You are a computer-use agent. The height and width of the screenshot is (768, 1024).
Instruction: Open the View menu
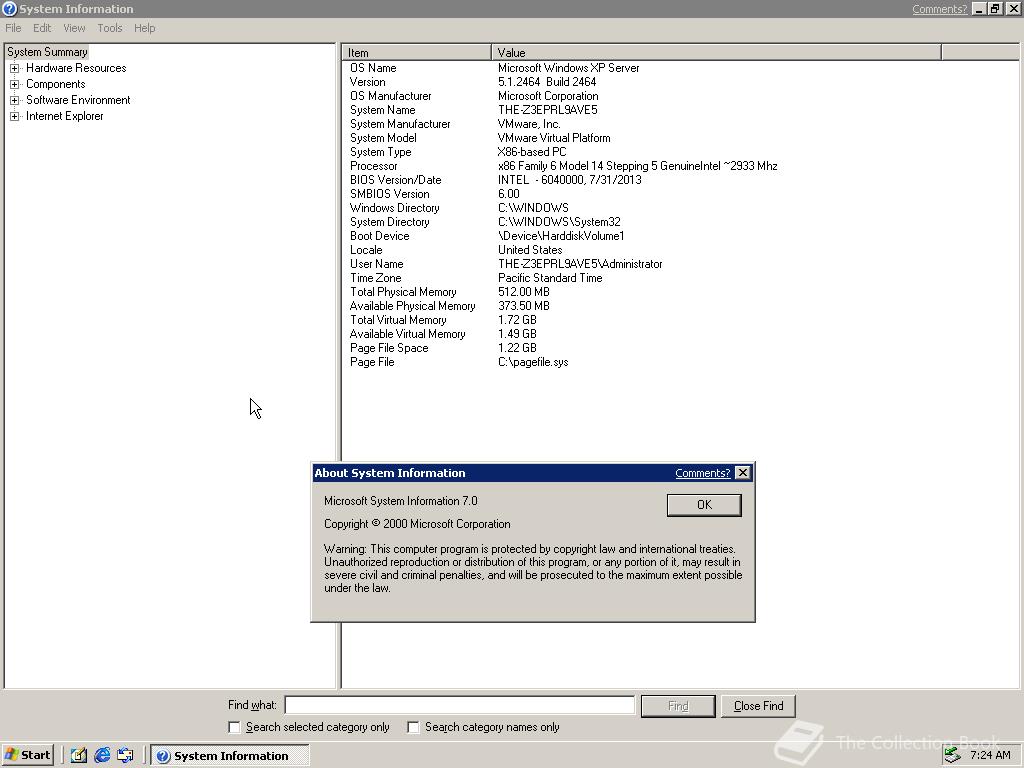74,28
